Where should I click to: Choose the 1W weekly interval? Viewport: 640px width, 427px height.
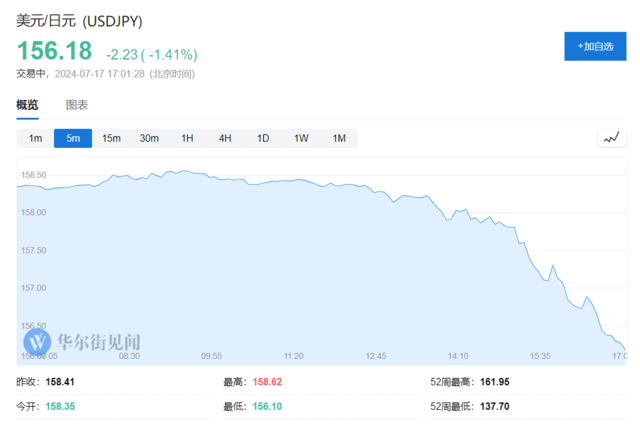tap(301, 138)
